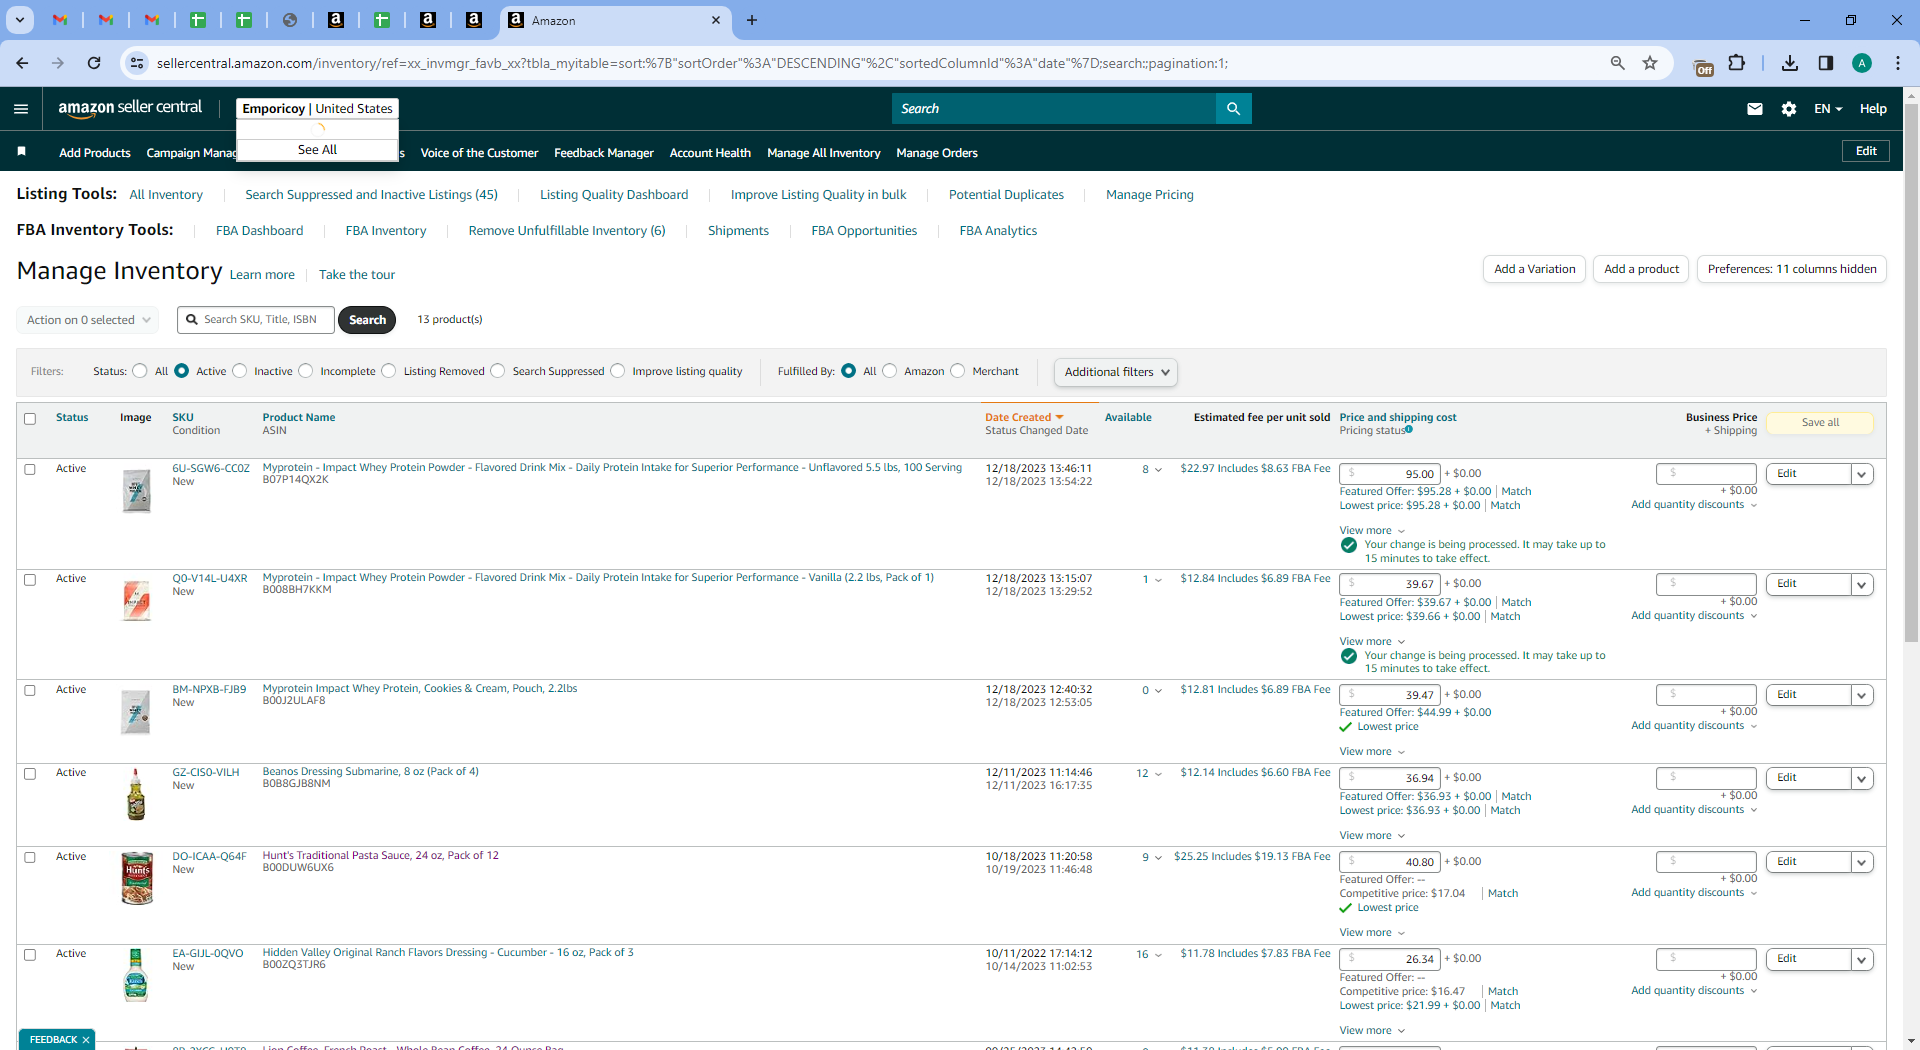Close the current Amazon browser tab
The image size is (1920, 1050).
(716, 20)
